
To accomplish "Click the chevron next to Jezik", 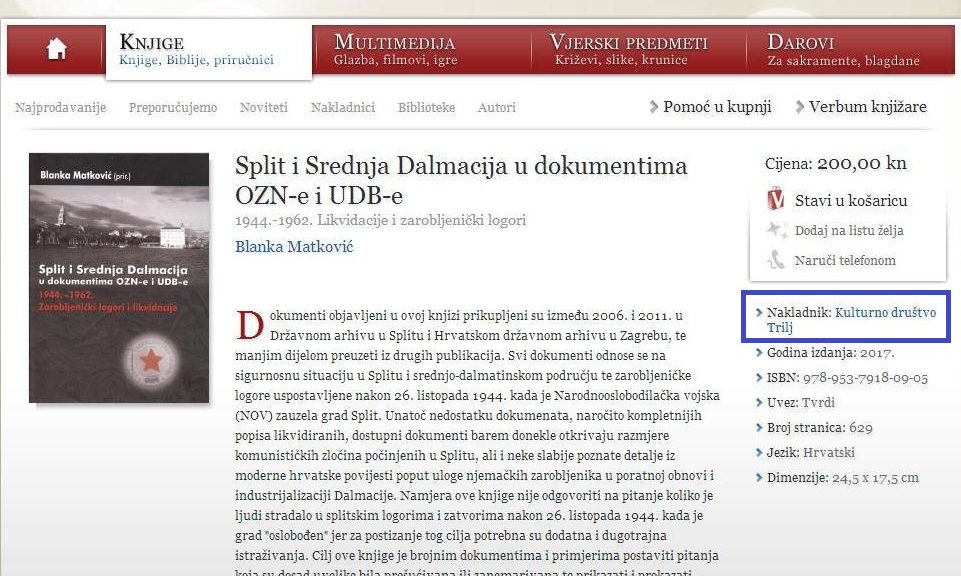I will [759, 453].
